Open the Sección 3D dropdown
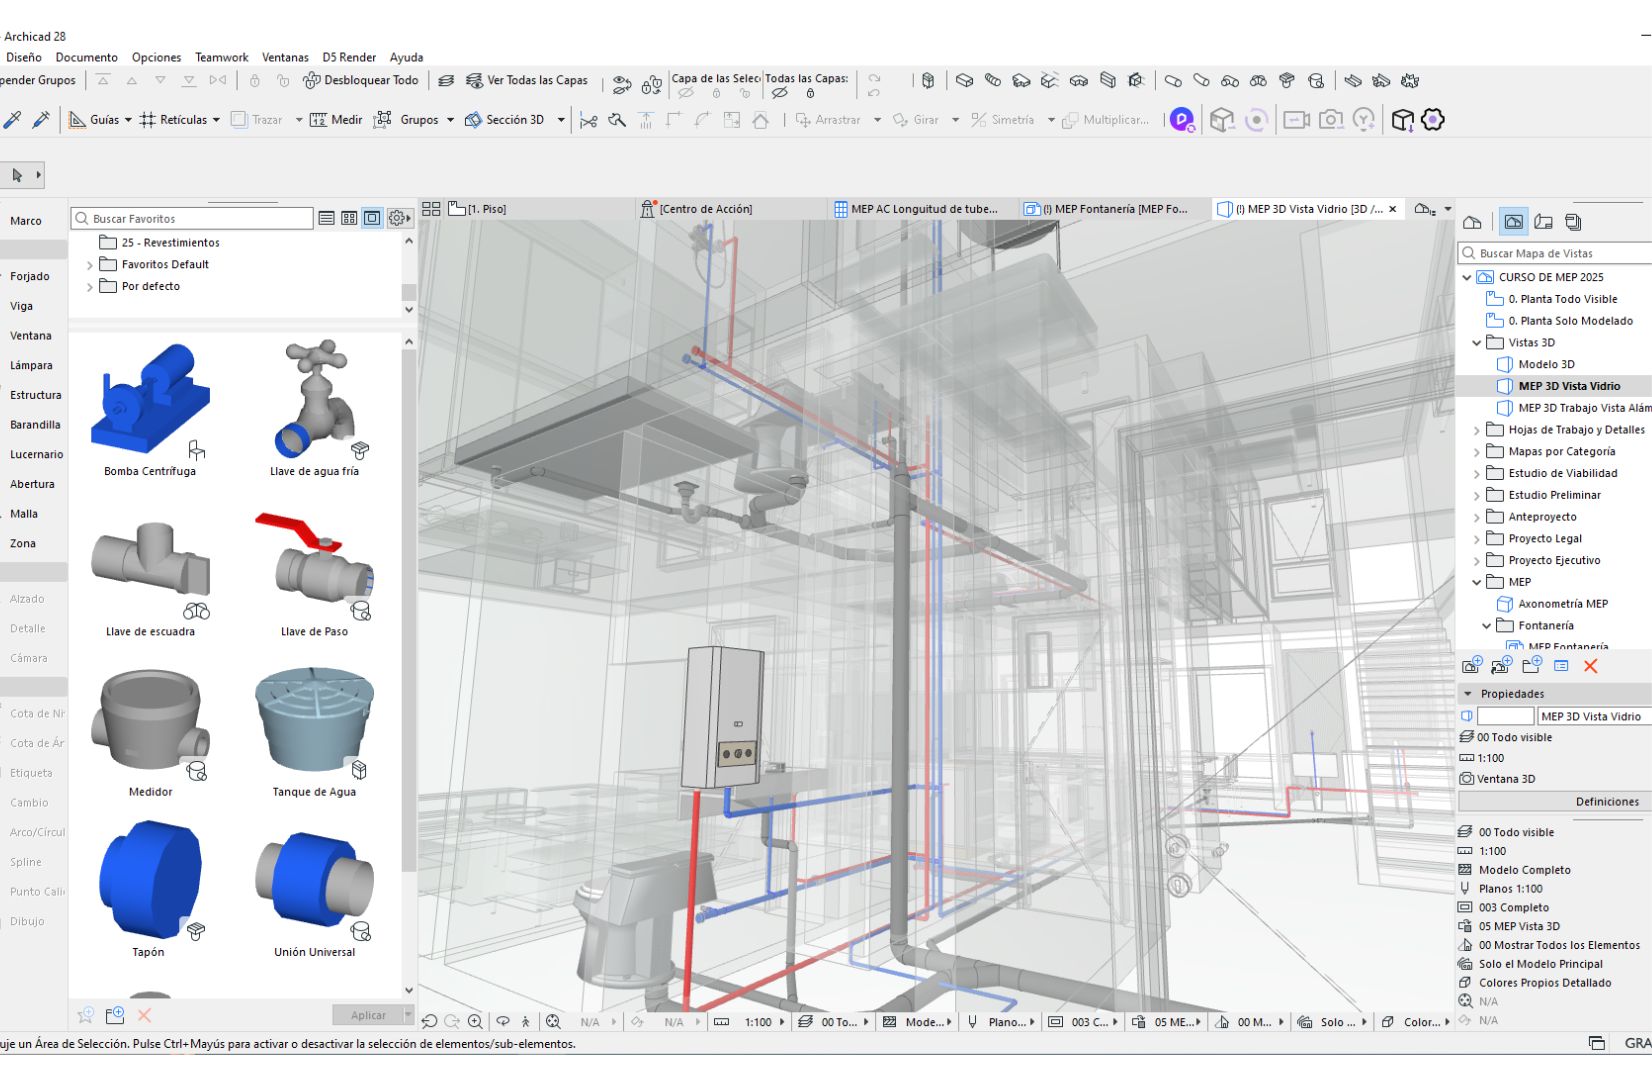The height and width of the screenshot is (1080, 1652). point(560,119)
